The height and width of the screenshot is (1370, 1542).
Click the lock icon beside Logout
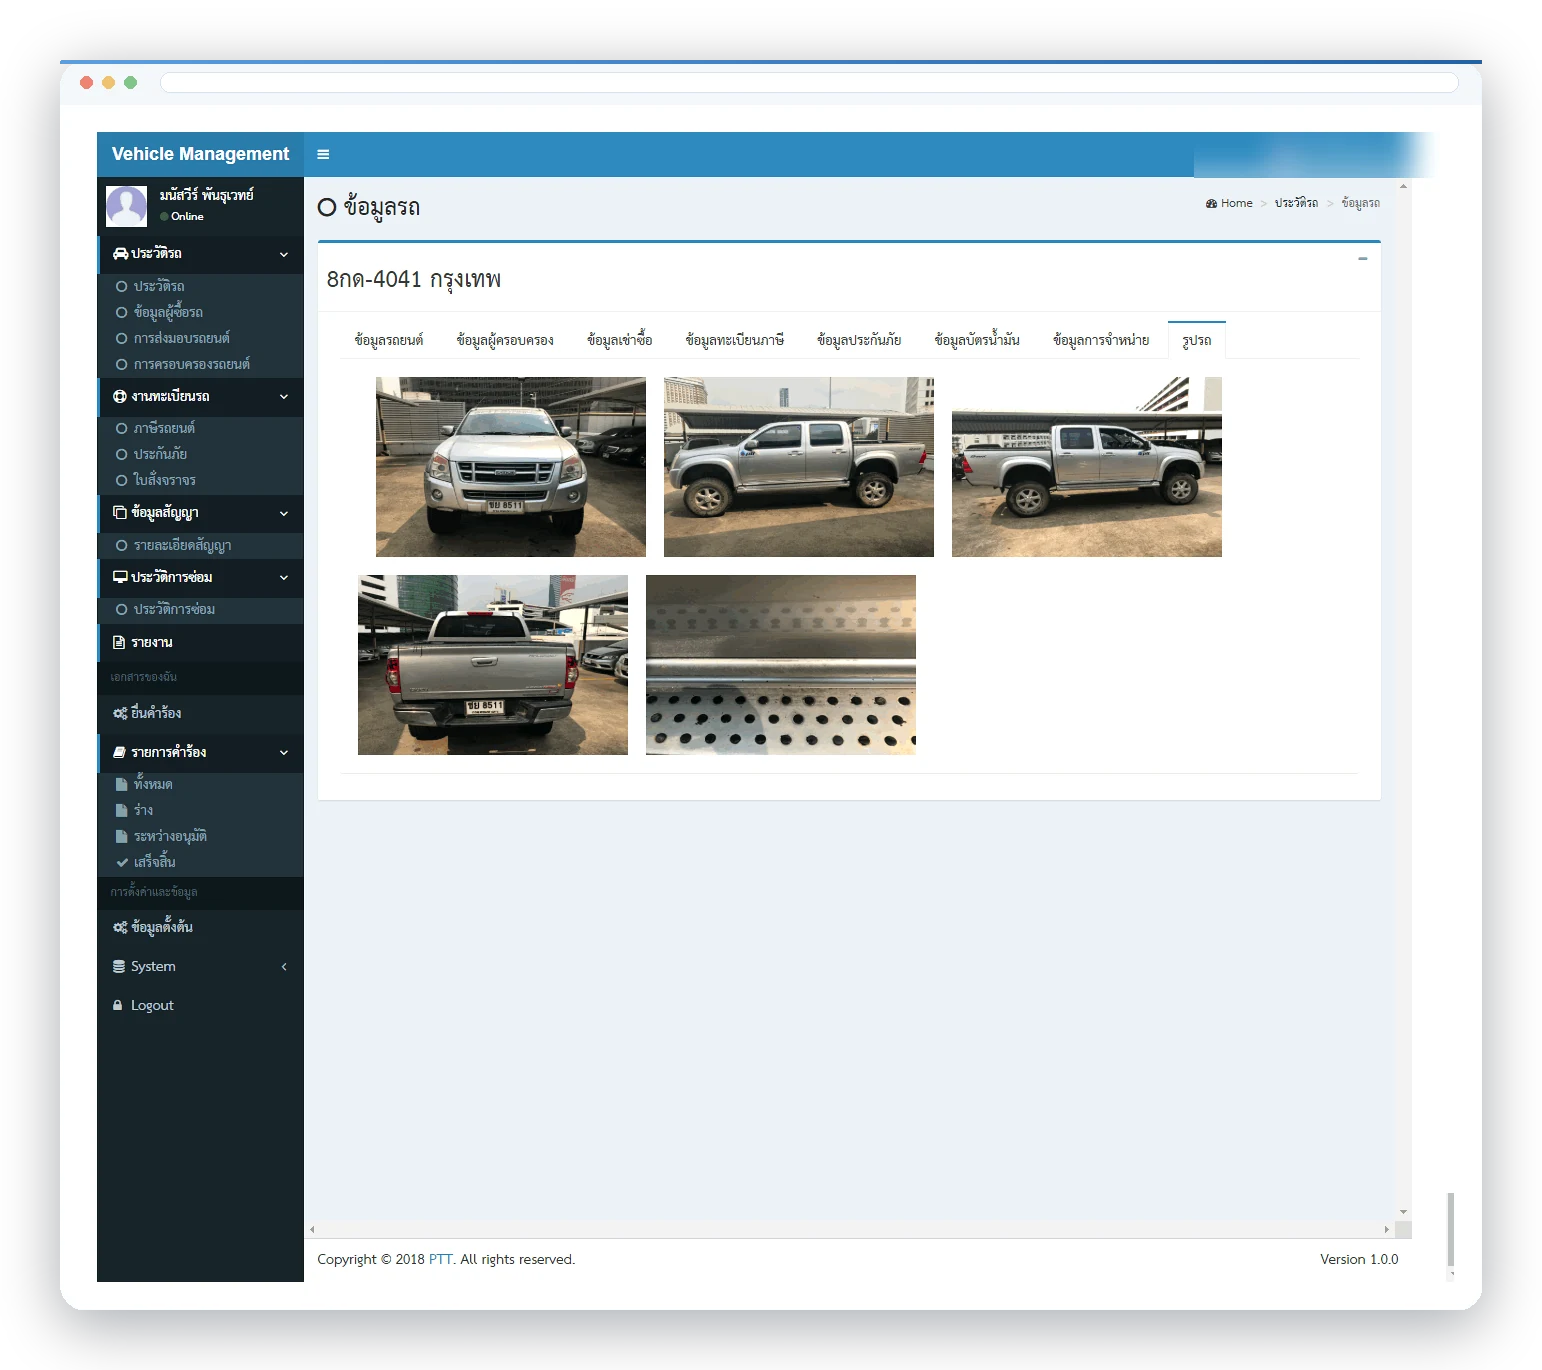point(118,1006)
